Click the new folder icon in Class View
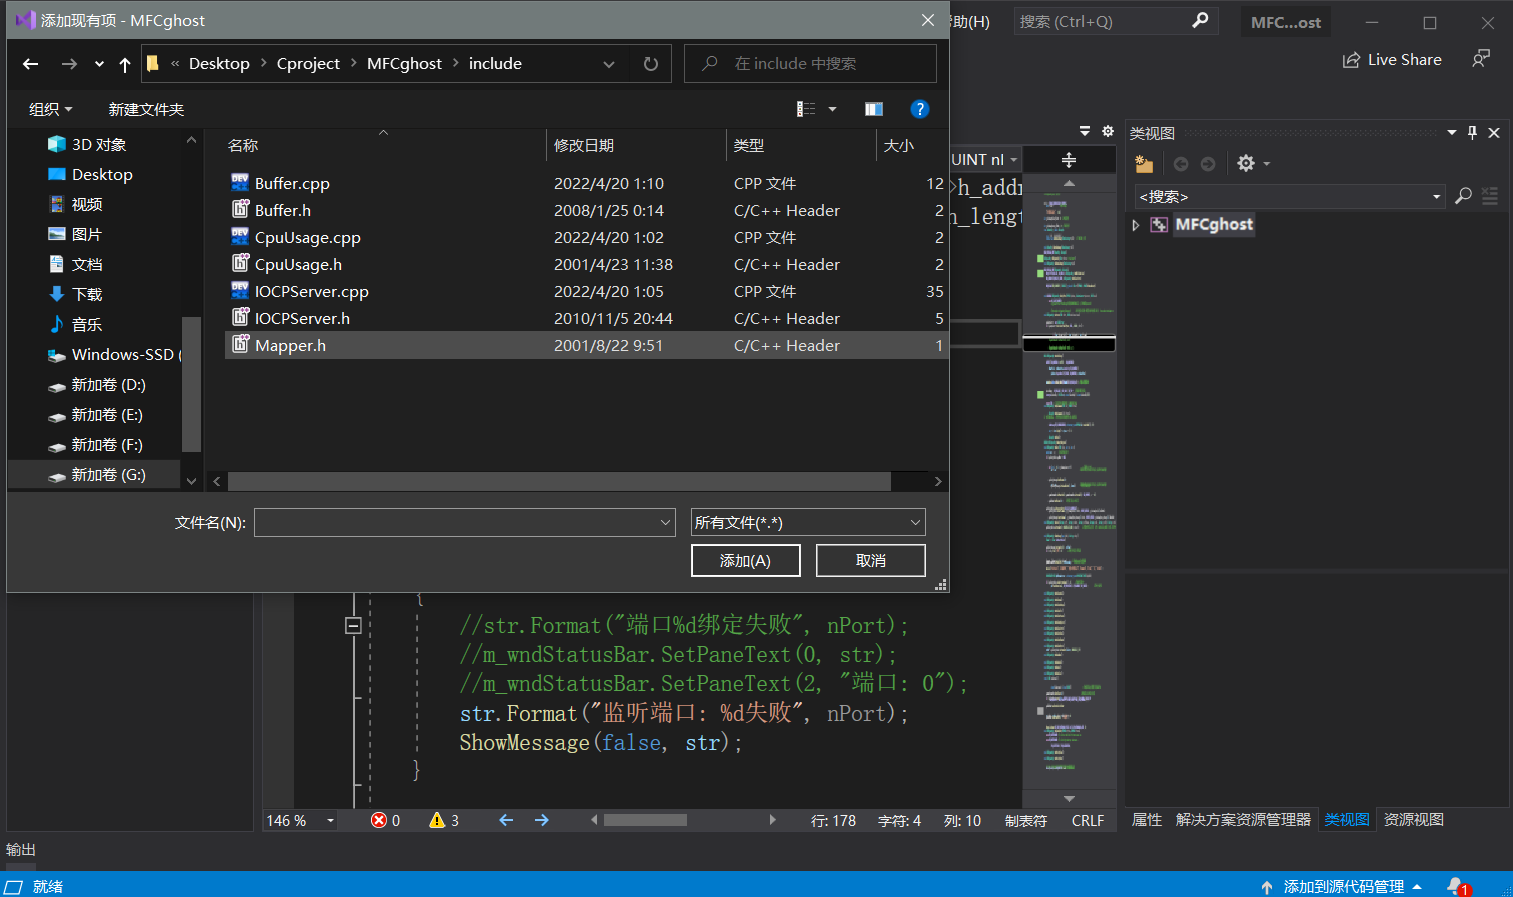Image resolution: width=1513 pixels, height=897 pixels. tap(1144, 164)
